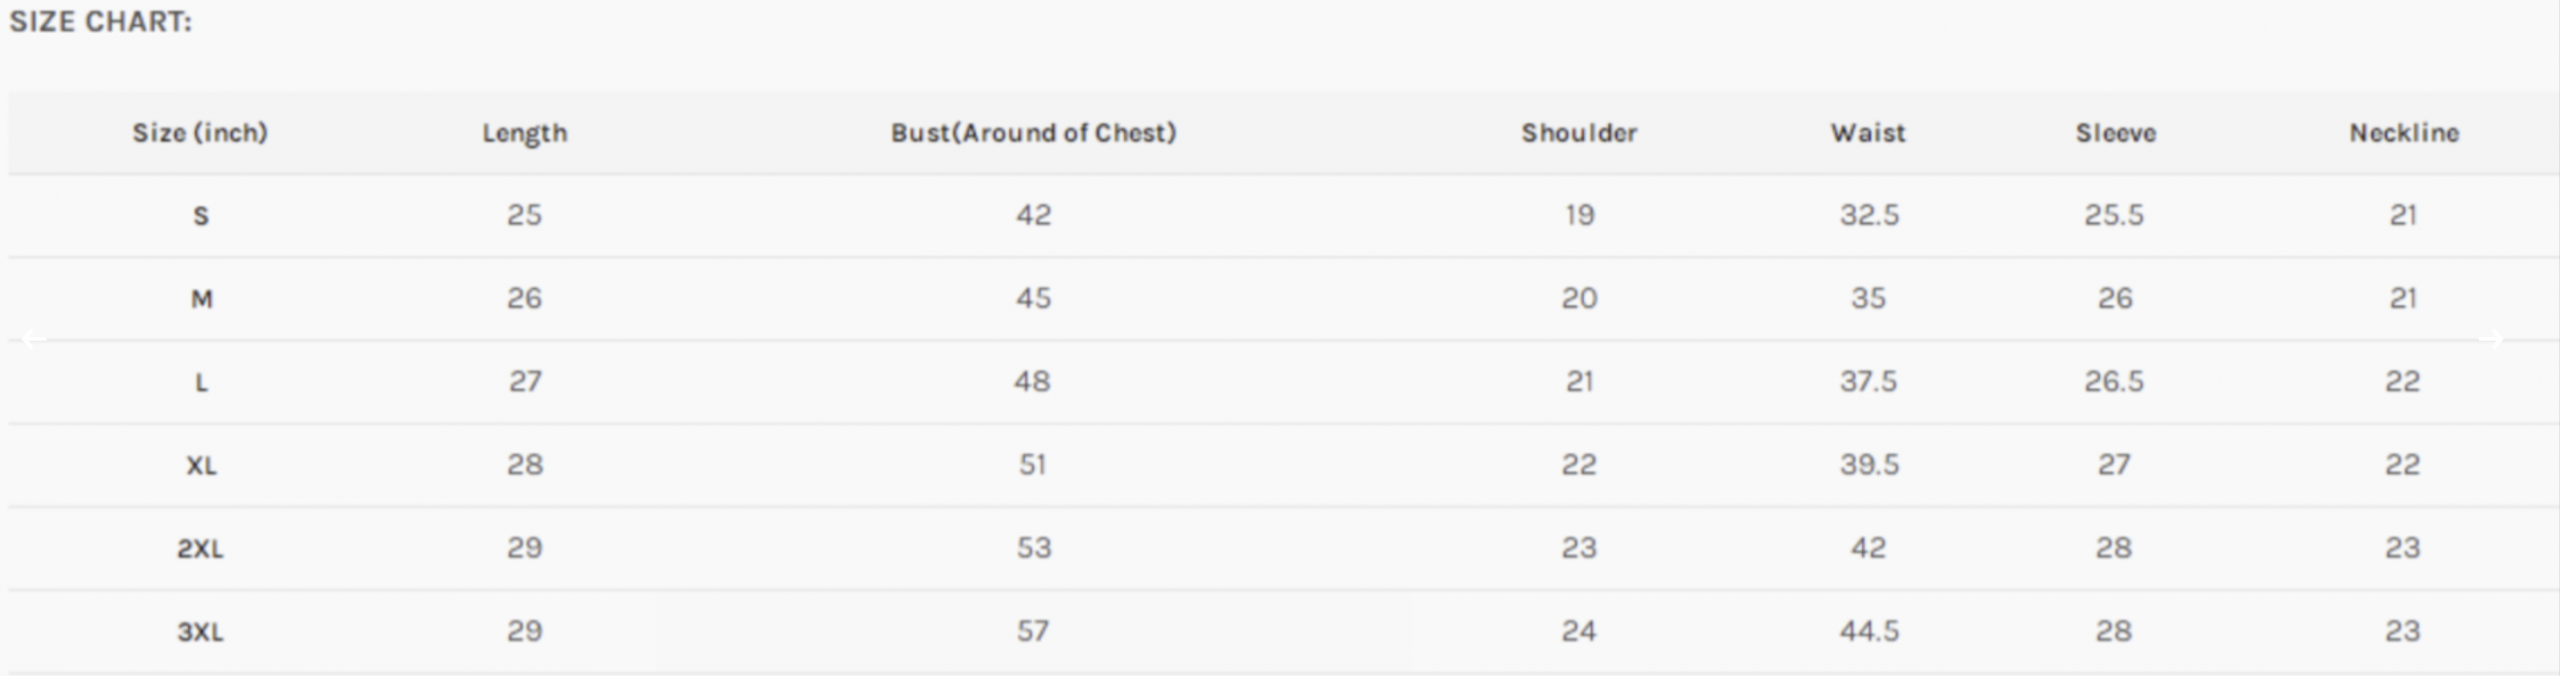
Task: Select the Bust(Around of Chest) header
Action: point(1033,133)
